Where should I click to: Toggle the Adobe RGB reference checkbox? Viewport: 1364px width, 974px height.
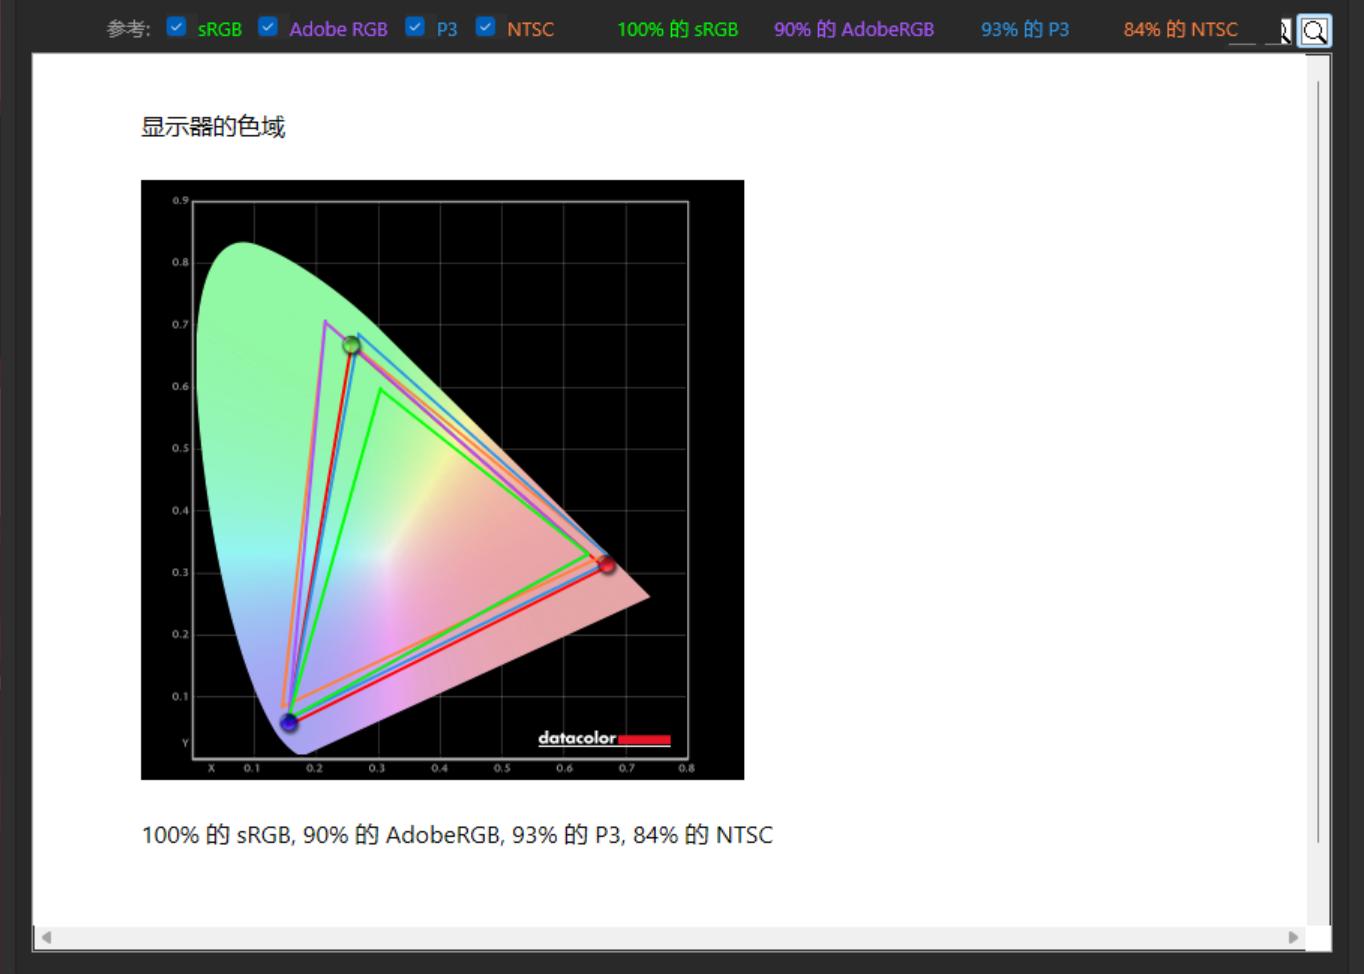268,28
